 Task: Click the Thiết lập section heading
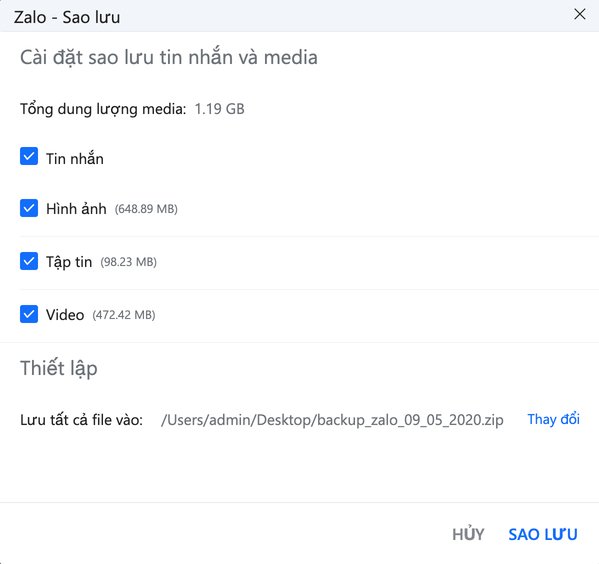pos(59,369)
